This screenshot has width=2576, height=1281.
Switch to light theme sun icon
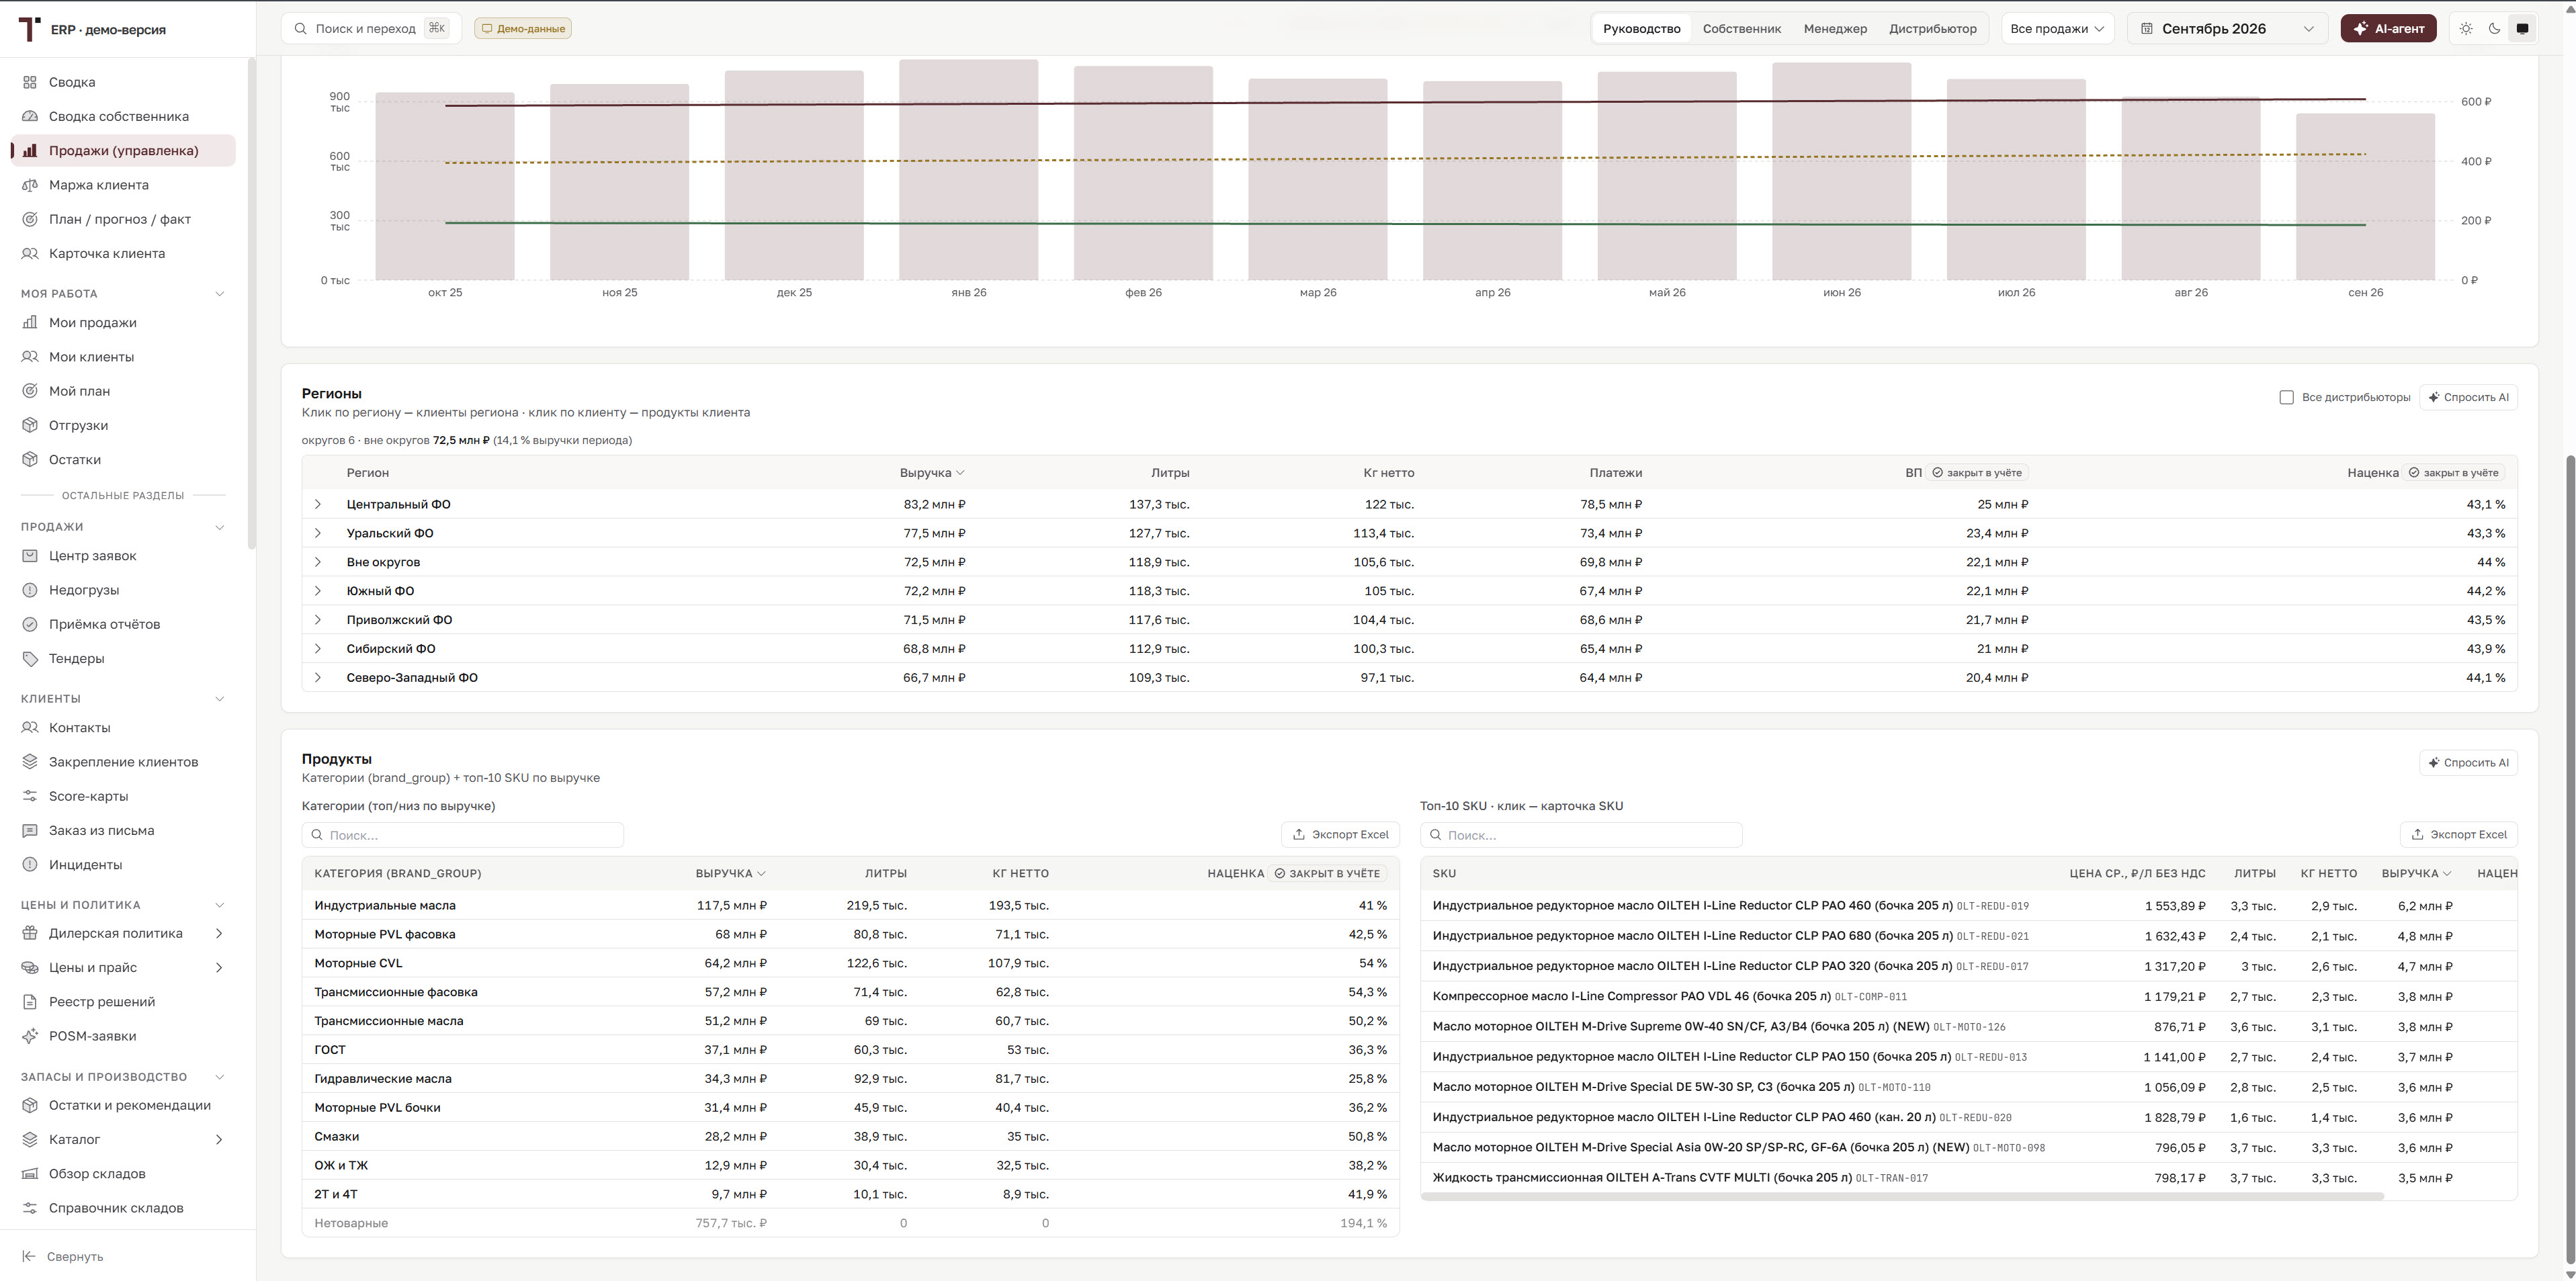click(2466, 29)
